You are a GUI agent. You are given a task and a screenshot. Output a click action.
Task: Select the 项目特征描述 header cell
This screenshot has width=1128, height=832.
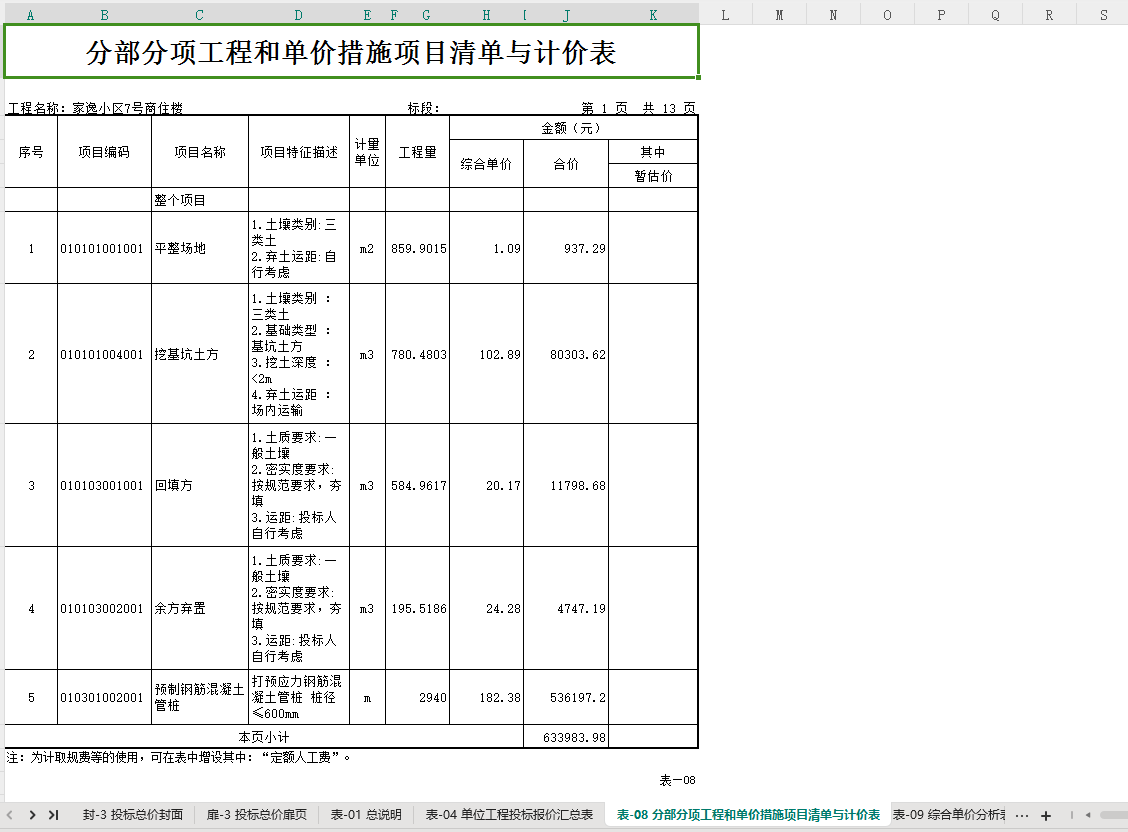pos(299,152)
